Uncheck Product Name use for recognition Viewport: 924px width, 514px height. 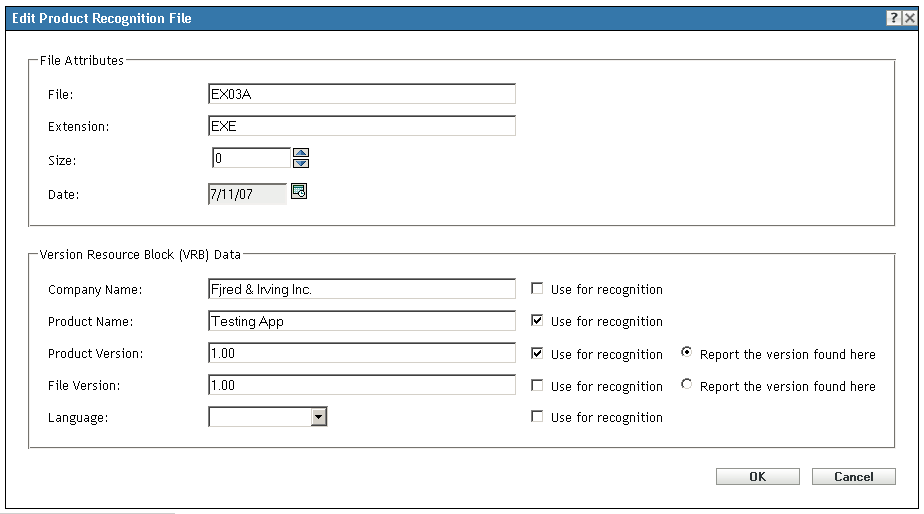tap(538, 321)
